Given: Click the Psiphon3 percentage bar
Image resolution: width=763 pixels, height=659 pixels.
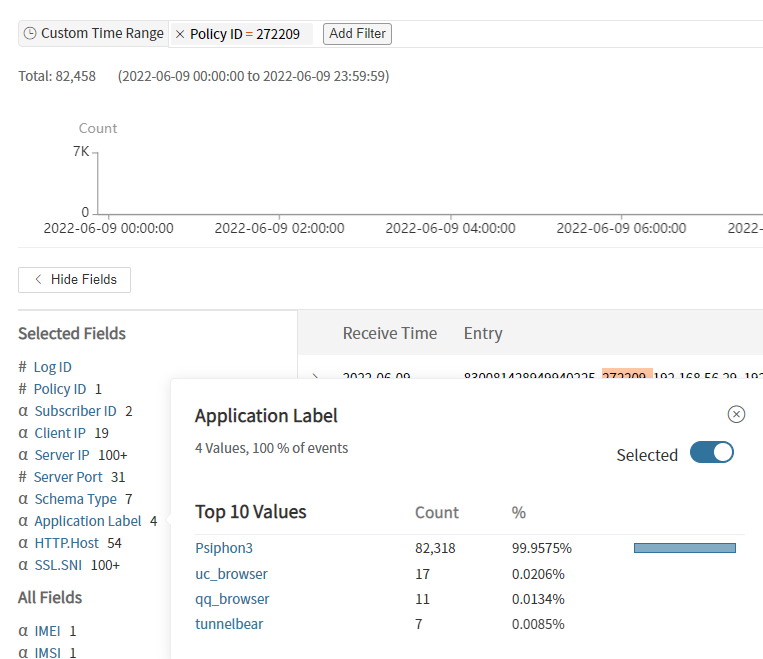Looking at the screenshot, I should click(x=684, y=548).
